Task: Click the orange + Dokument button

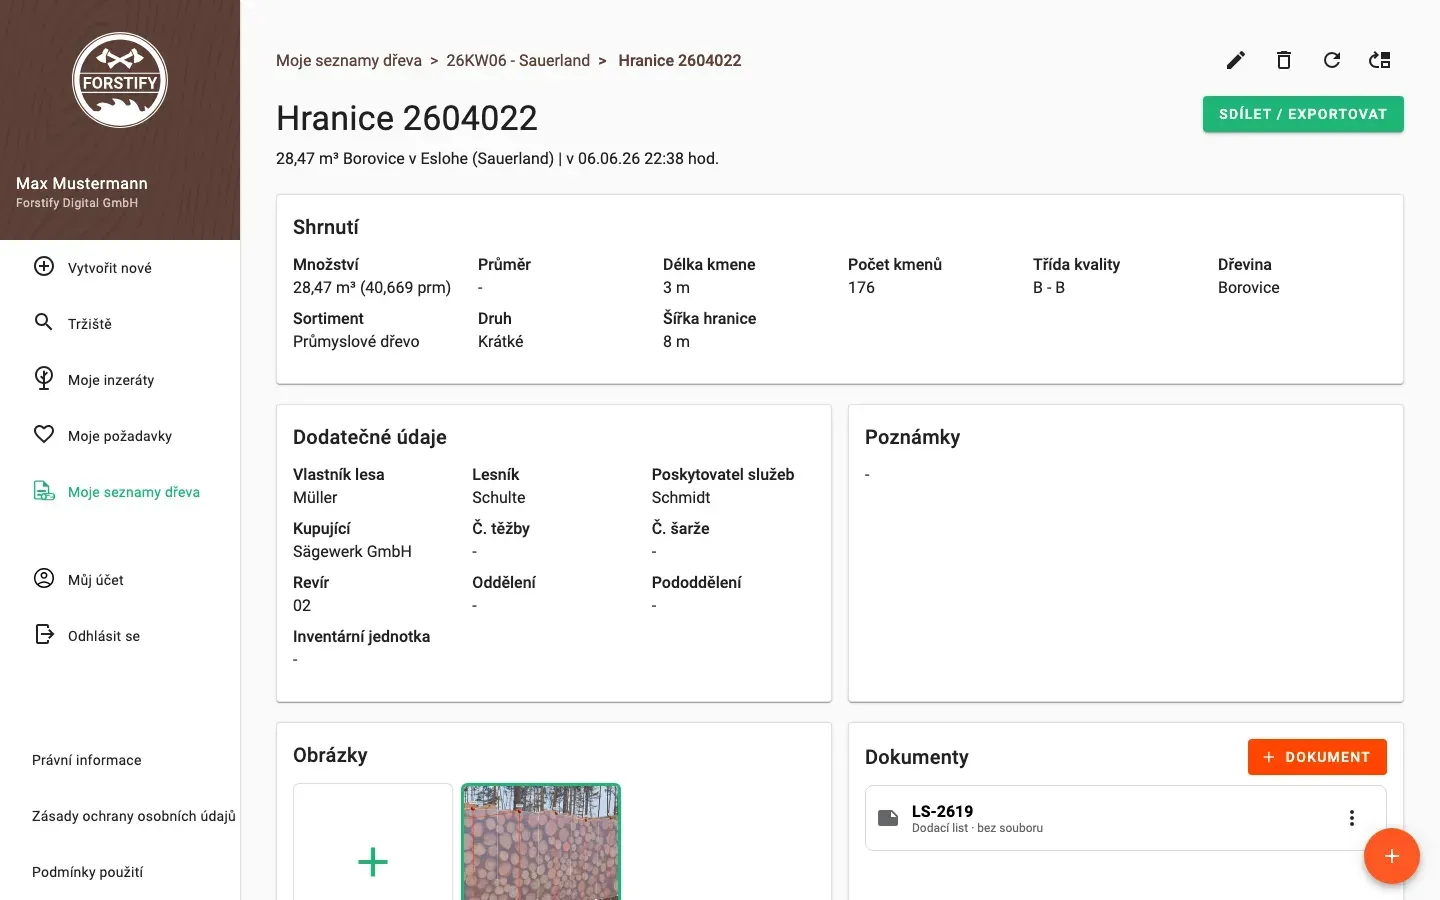Action: (1317, 757)
